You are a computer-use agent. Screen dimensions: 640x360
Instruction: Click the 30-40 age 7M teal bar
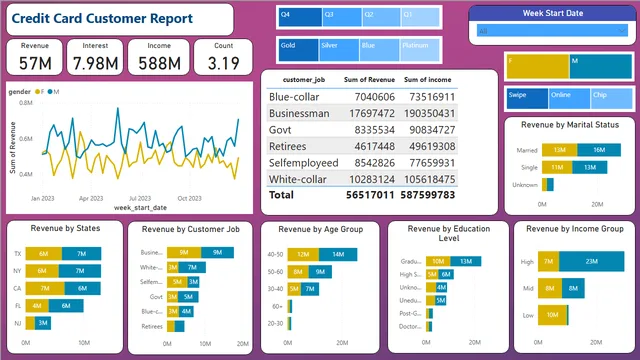tap(310, 289)
